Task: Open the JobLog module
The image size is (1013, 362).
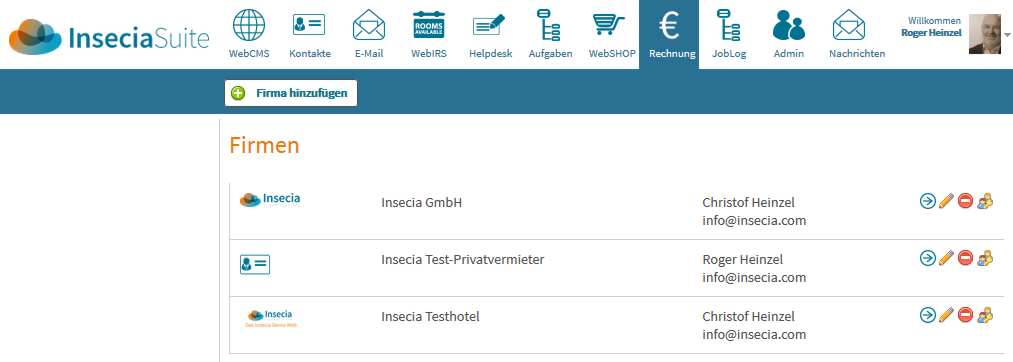Action: pyautogui.click(x=729, y=34)
